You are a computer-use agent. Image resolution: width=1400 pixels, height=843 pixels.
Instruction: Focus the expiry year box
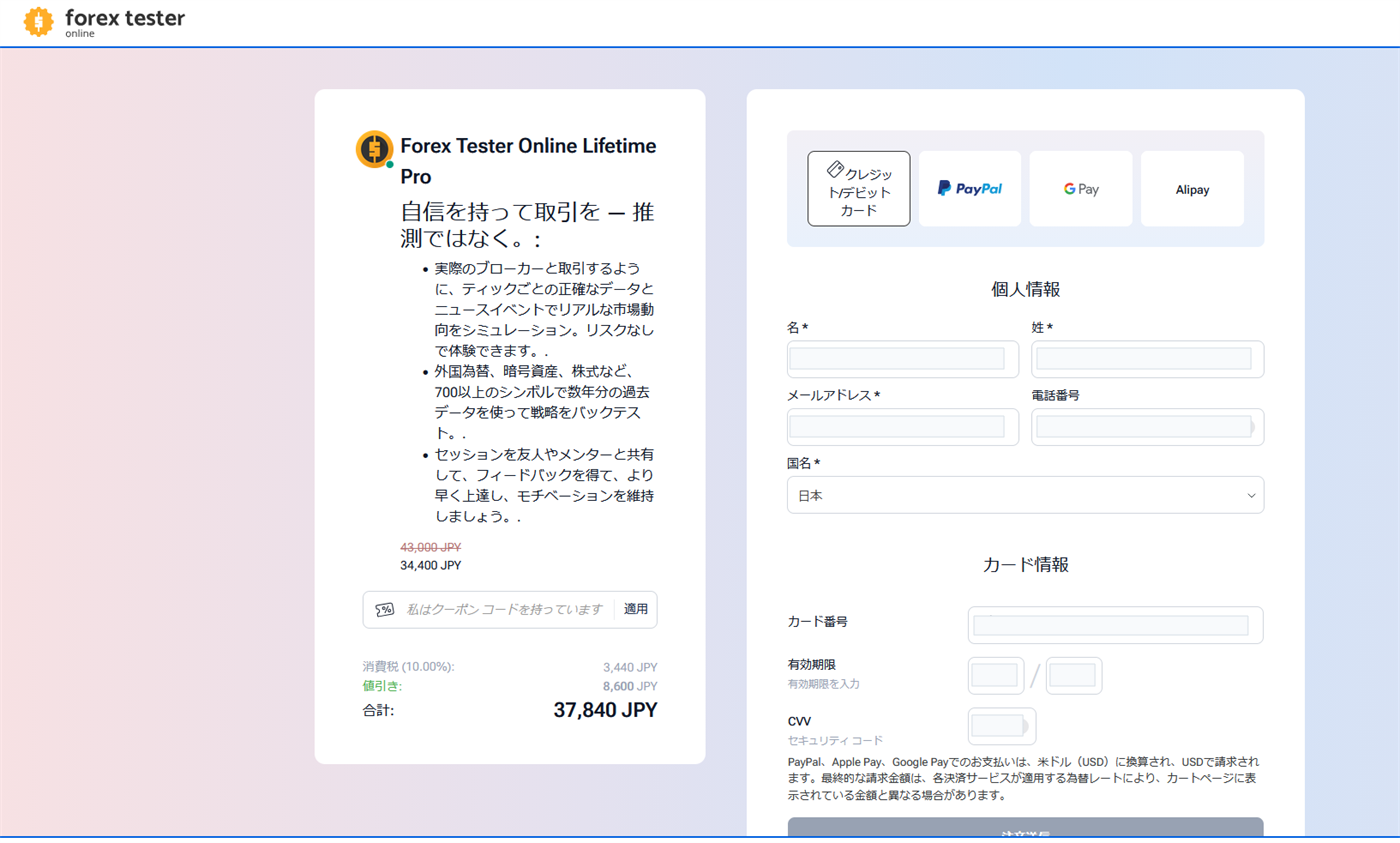coord(1074,675)
